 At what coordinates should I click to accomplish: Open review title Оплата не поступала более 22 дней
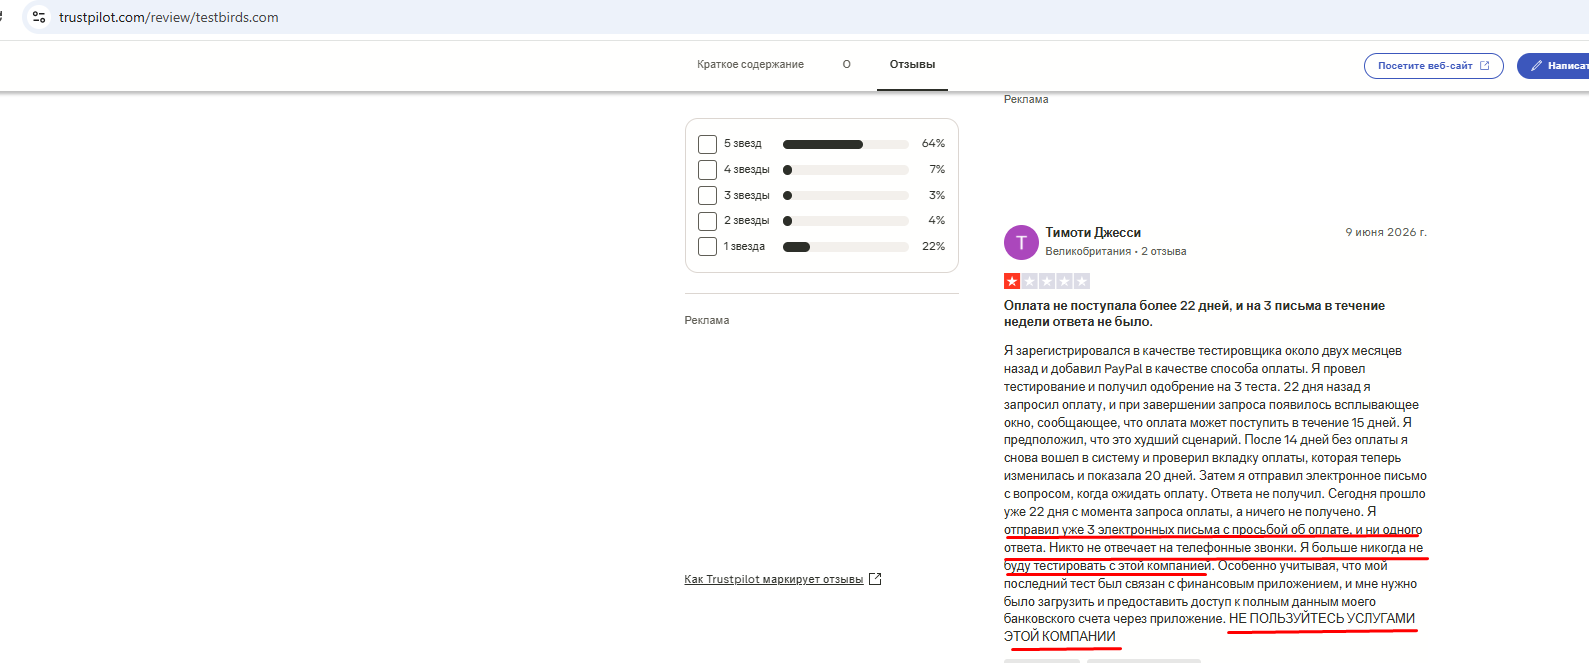tap(1194, 314)
